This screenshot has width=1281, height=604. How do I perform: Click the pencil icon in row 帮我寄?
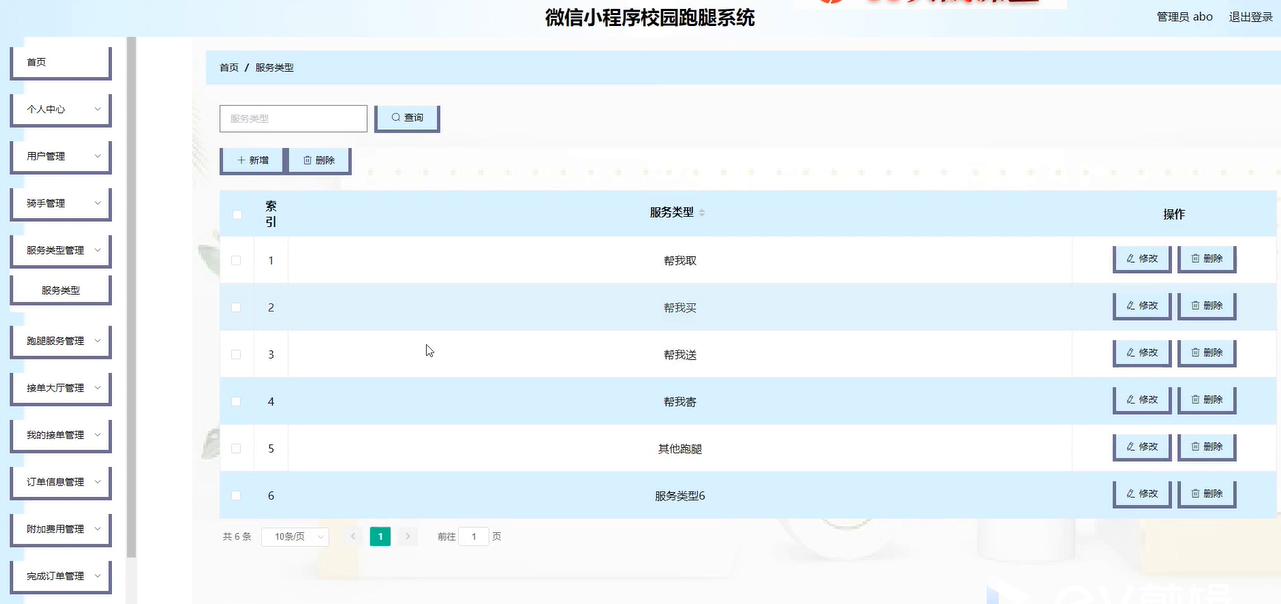point(1131,399)
